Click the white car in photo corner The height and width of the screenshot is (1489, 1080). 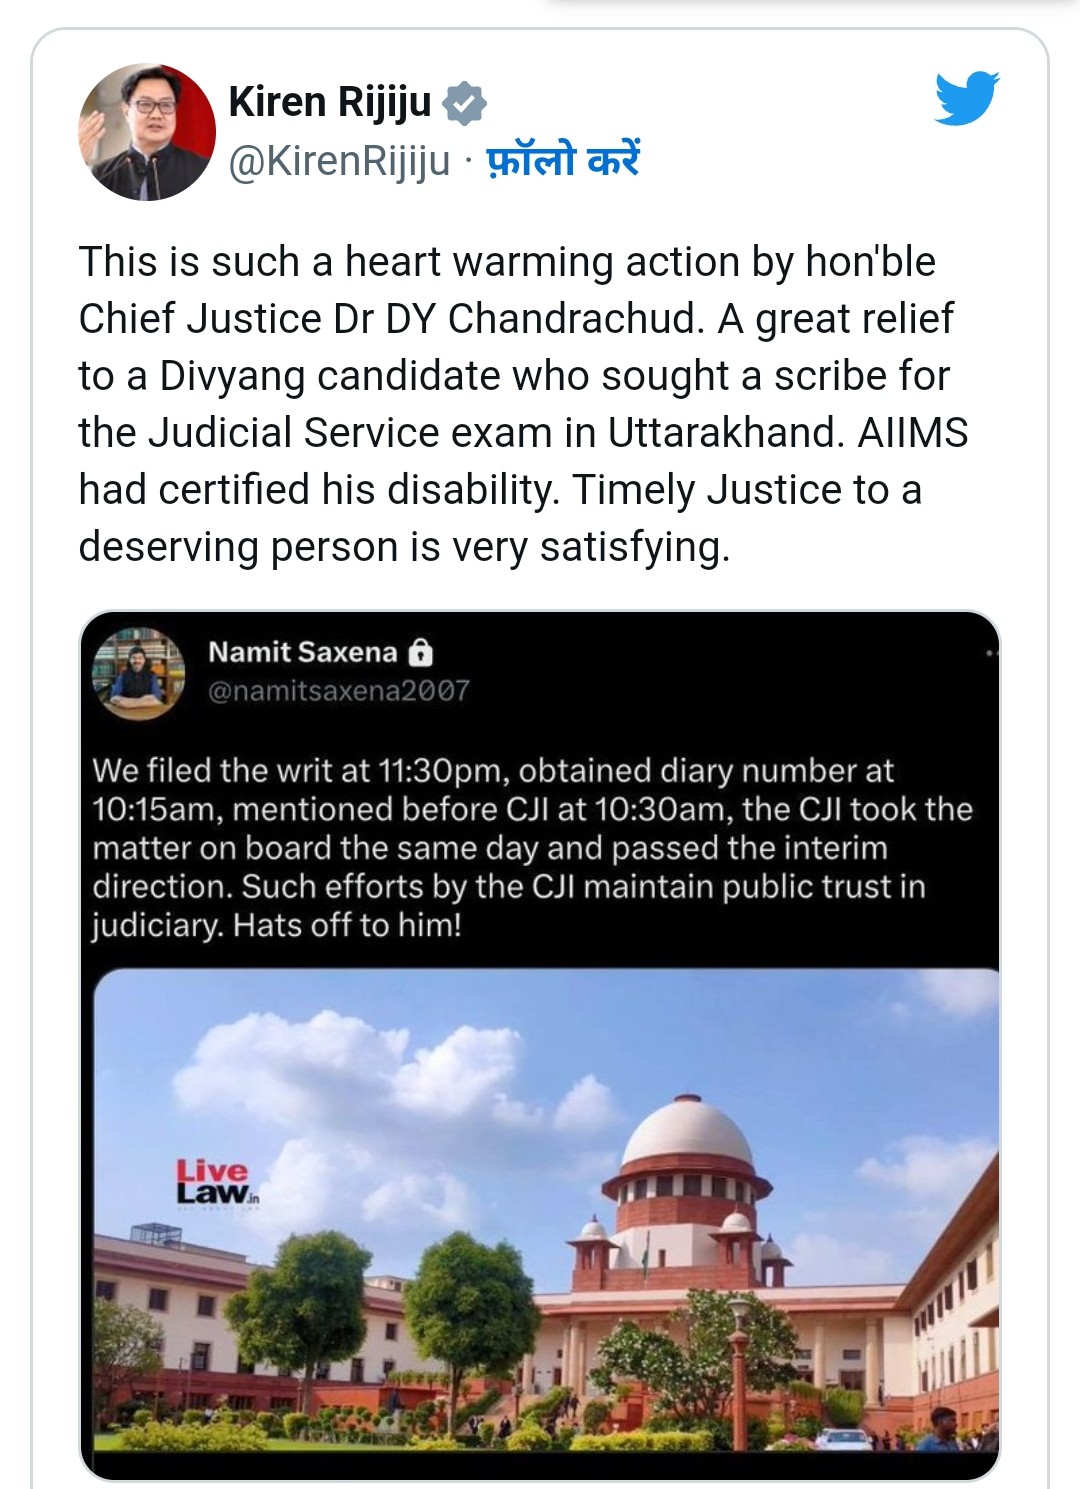pyautogui.click(x=843, y=1439)
